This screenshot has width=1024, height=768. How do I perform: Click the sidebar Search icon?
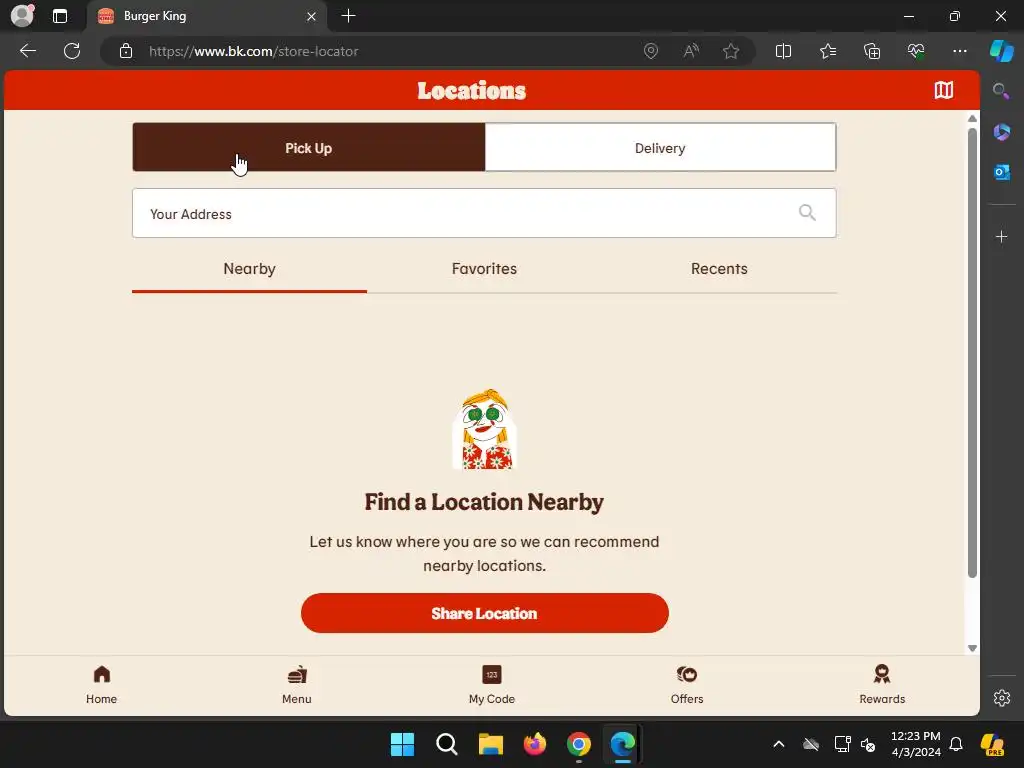click(x=1001, y=91)
